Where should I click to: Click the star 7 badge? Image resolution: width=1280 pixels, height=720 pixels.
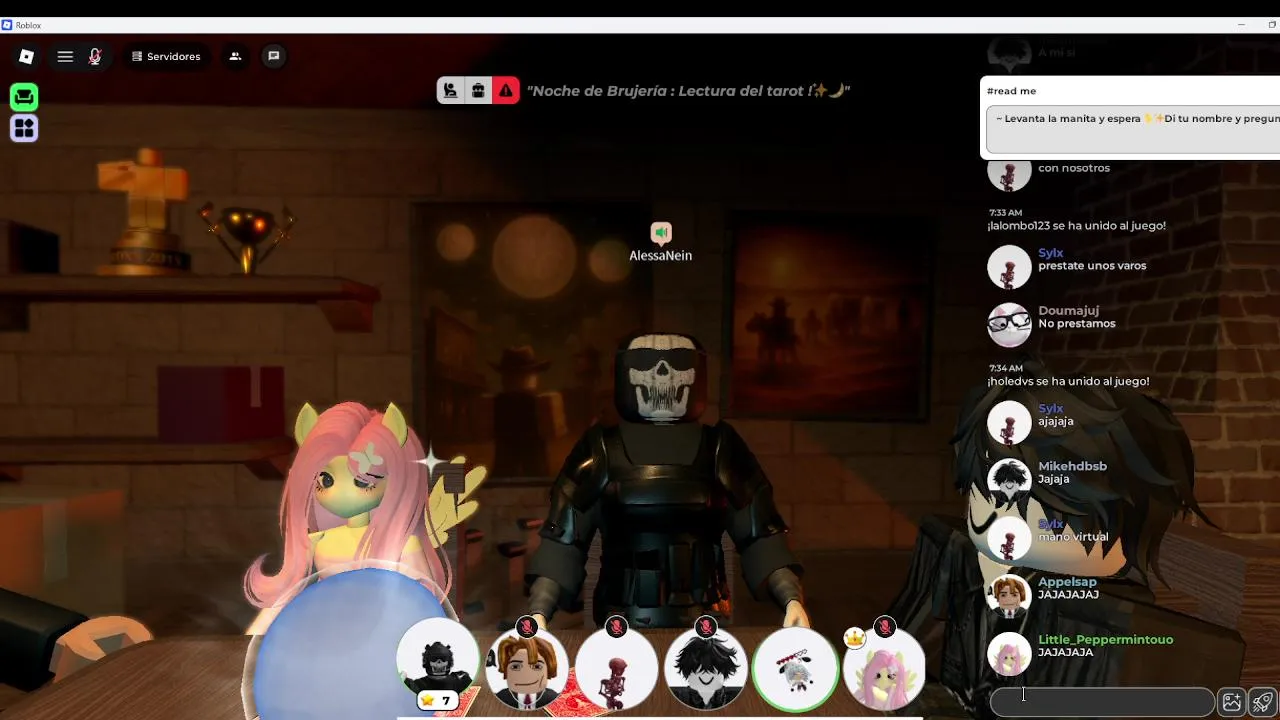pyautogui.click(x=437, y=700)
